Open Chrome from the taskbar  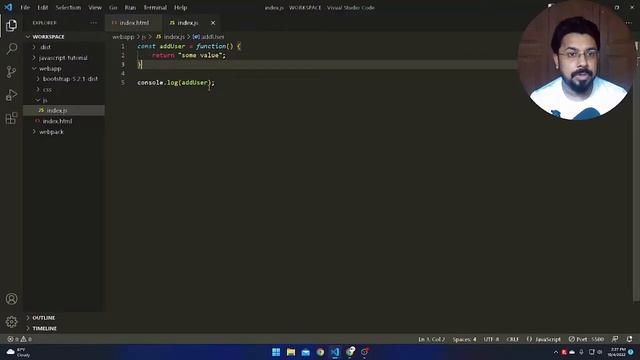(320, 352)
